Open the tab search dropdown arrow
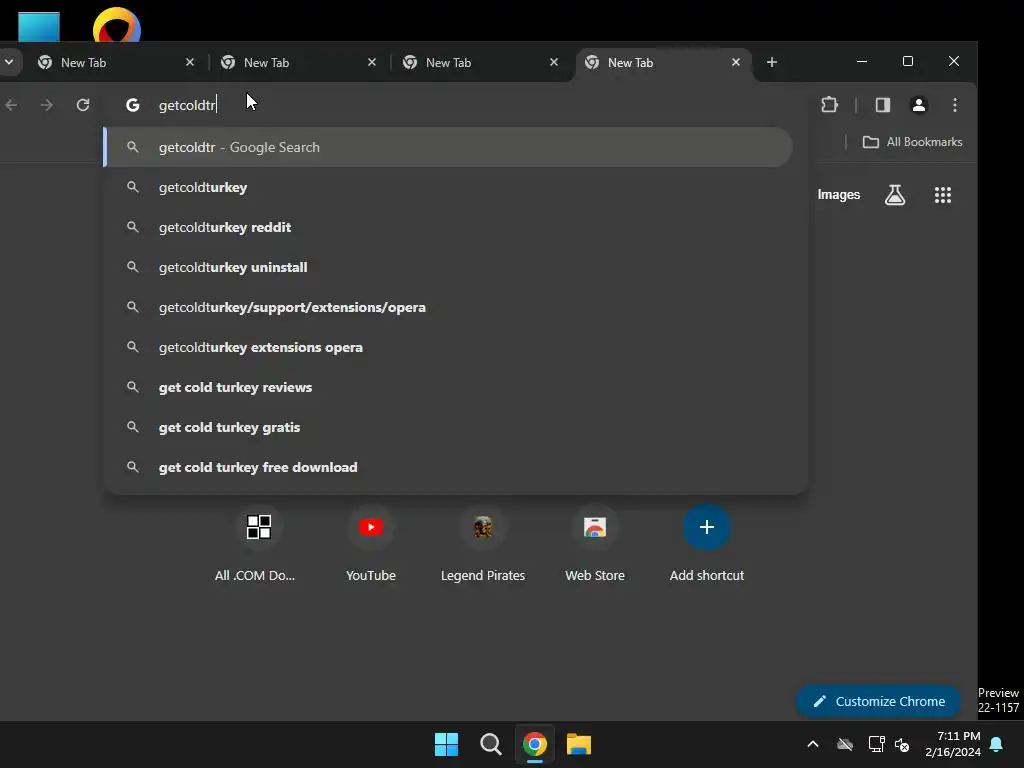 pos(9,62)
